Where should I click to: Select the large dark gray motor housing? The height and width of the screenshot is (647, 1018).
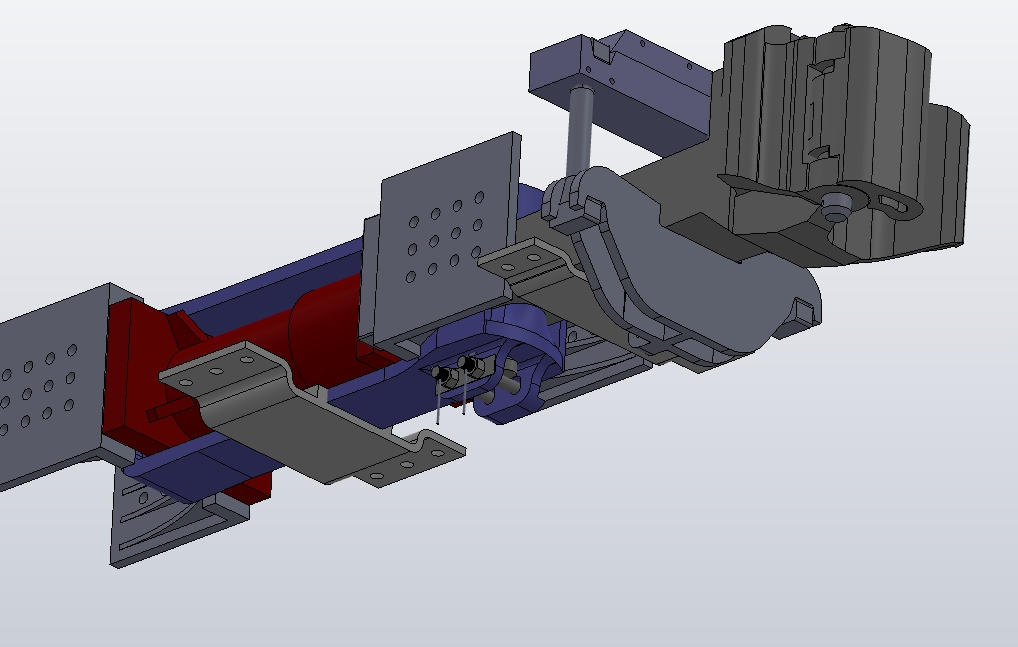[844, 130]
